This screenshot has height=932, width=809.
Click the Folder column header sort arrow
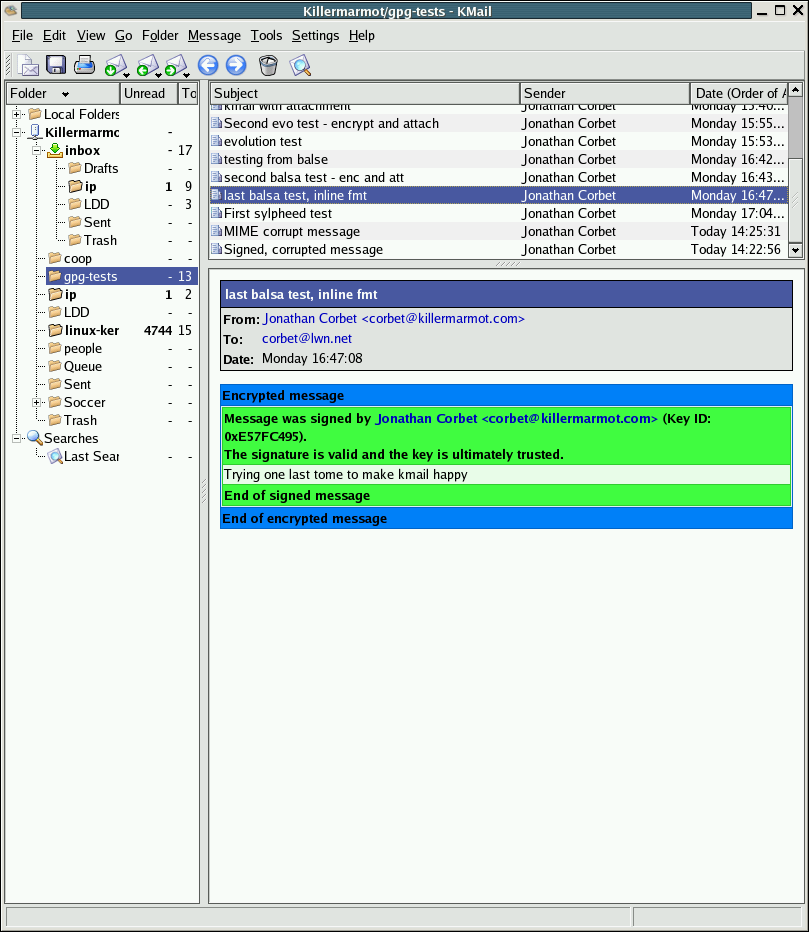65,94
